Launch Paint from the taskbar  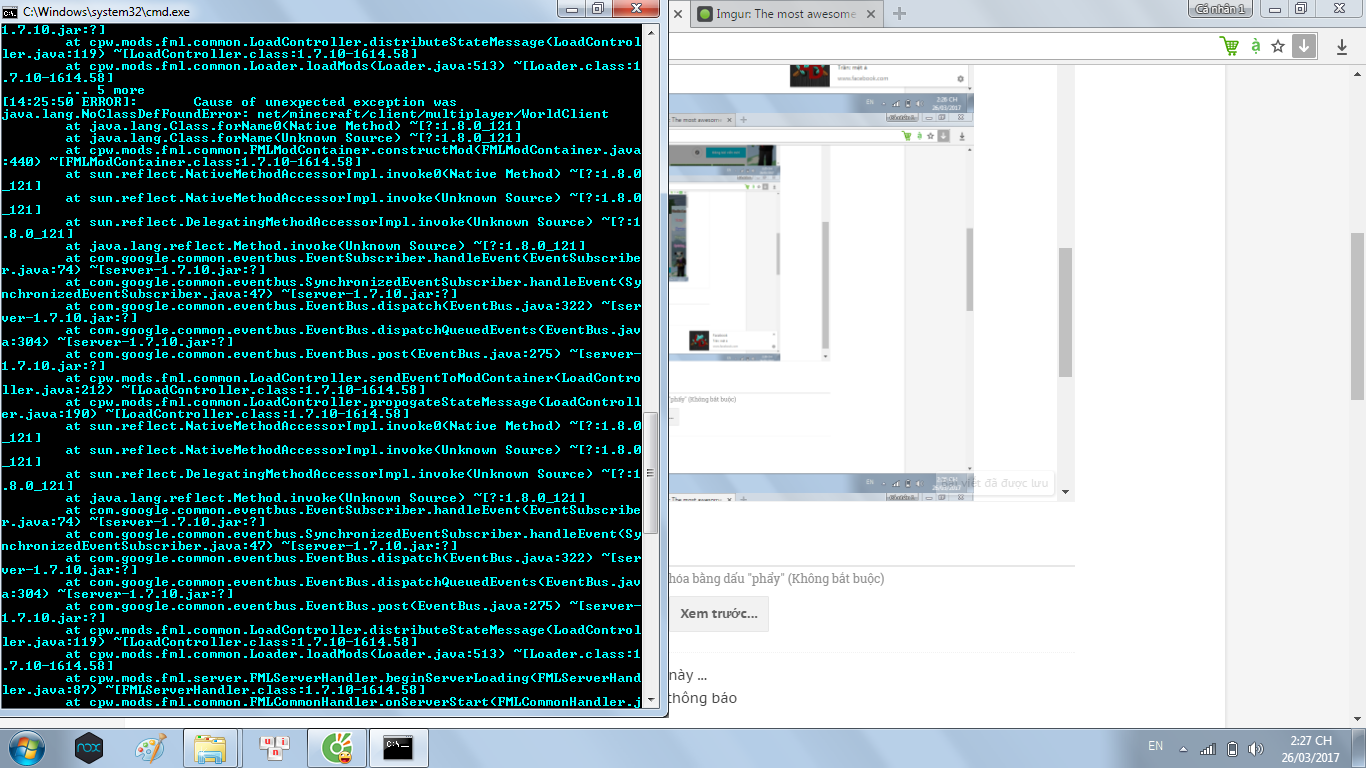click(150, 748)
